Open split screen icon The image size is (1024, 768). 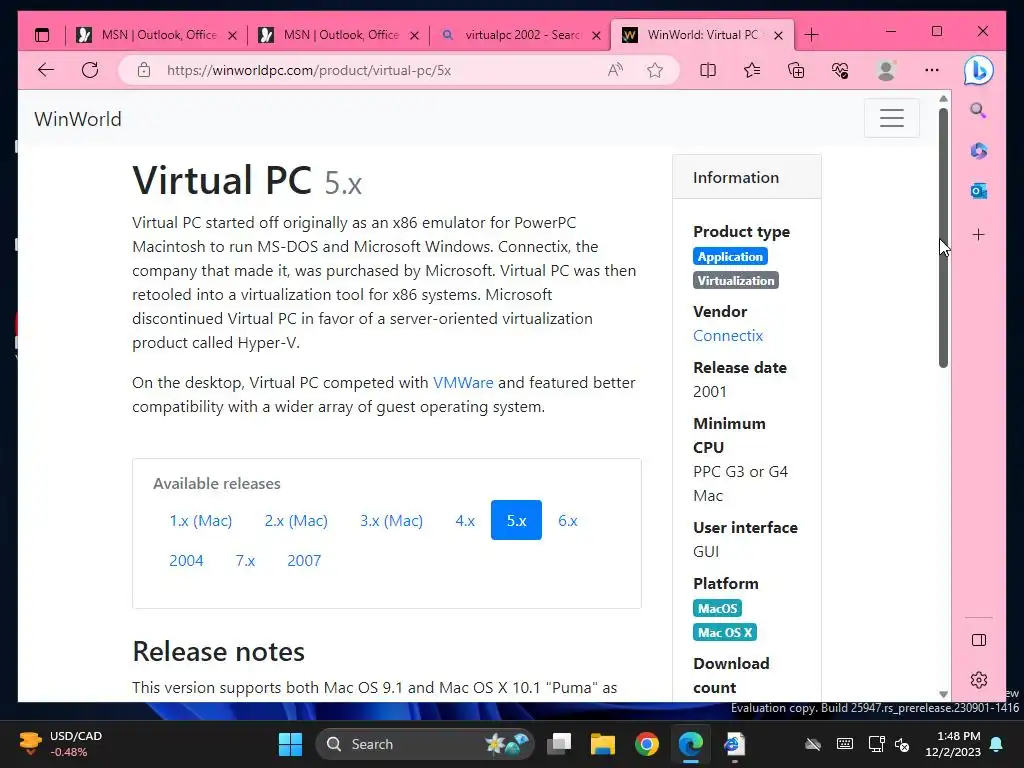tap(708, 70)
